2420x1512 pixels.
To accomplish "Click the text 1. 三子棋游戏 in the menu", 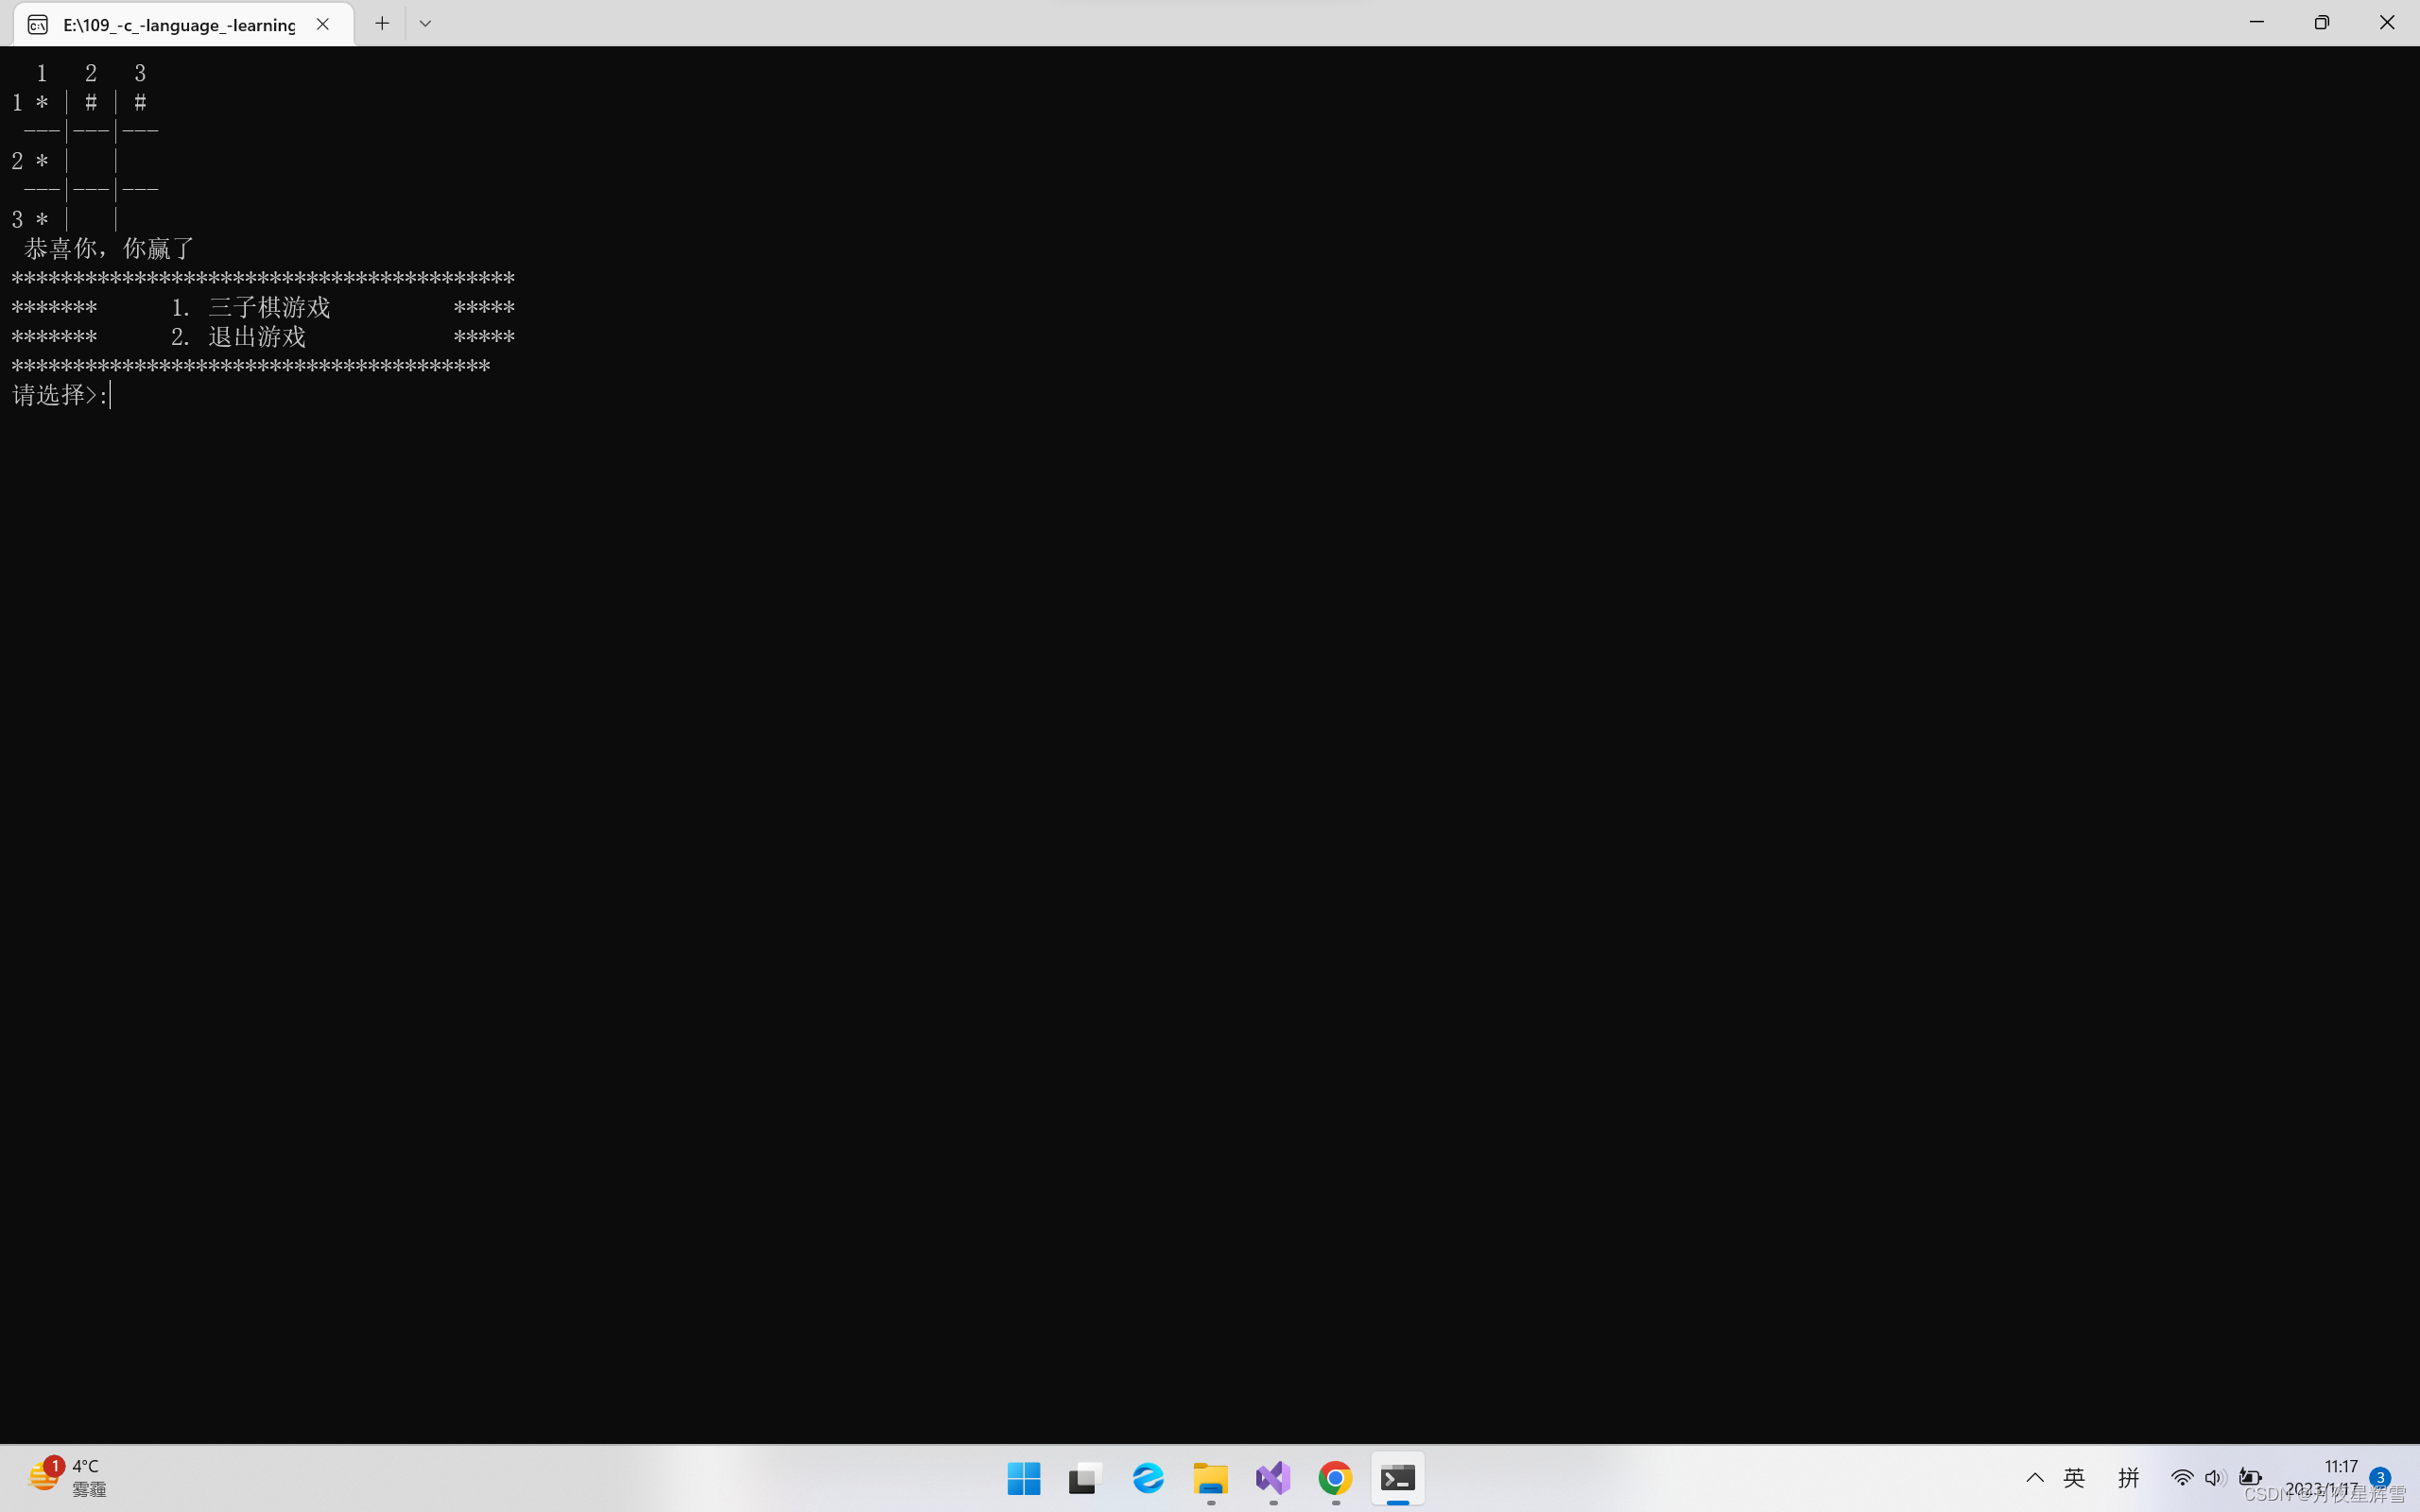I will tap(250, 307).
